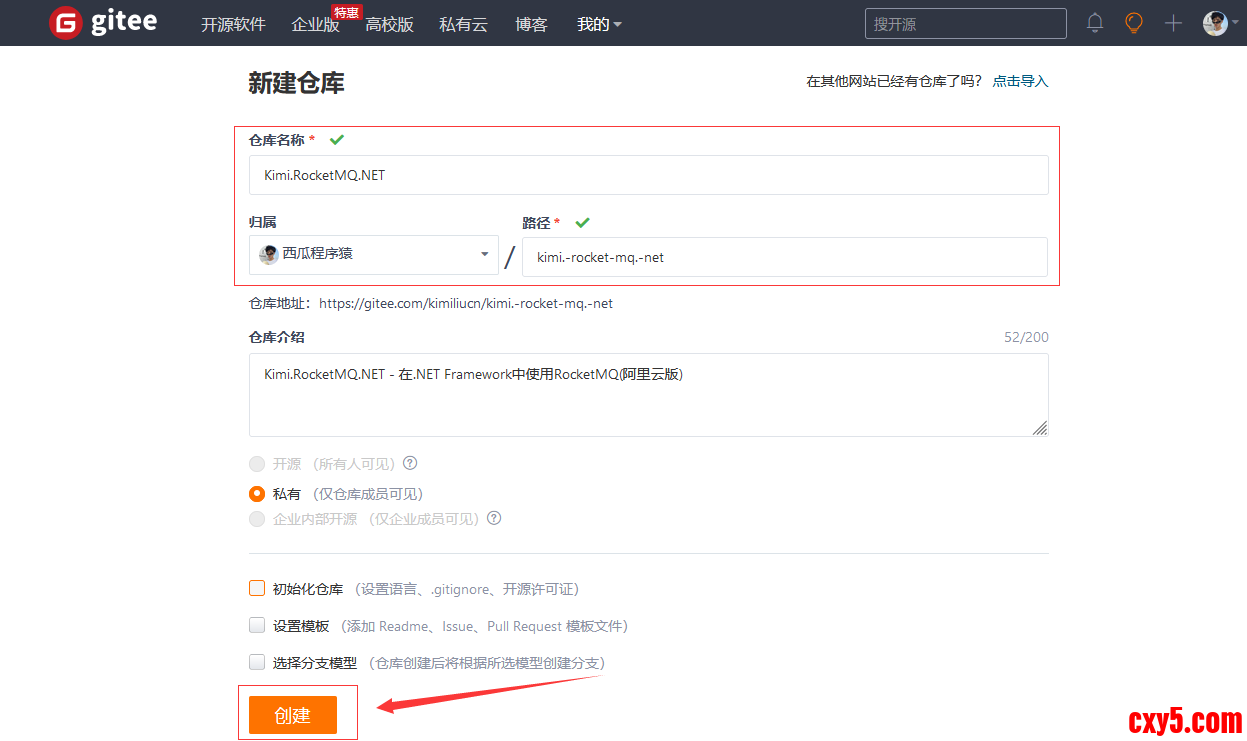This screenshot has width=1247, height=741.
Task: Expand the 归属 owner dropdown
Action: 373,255
